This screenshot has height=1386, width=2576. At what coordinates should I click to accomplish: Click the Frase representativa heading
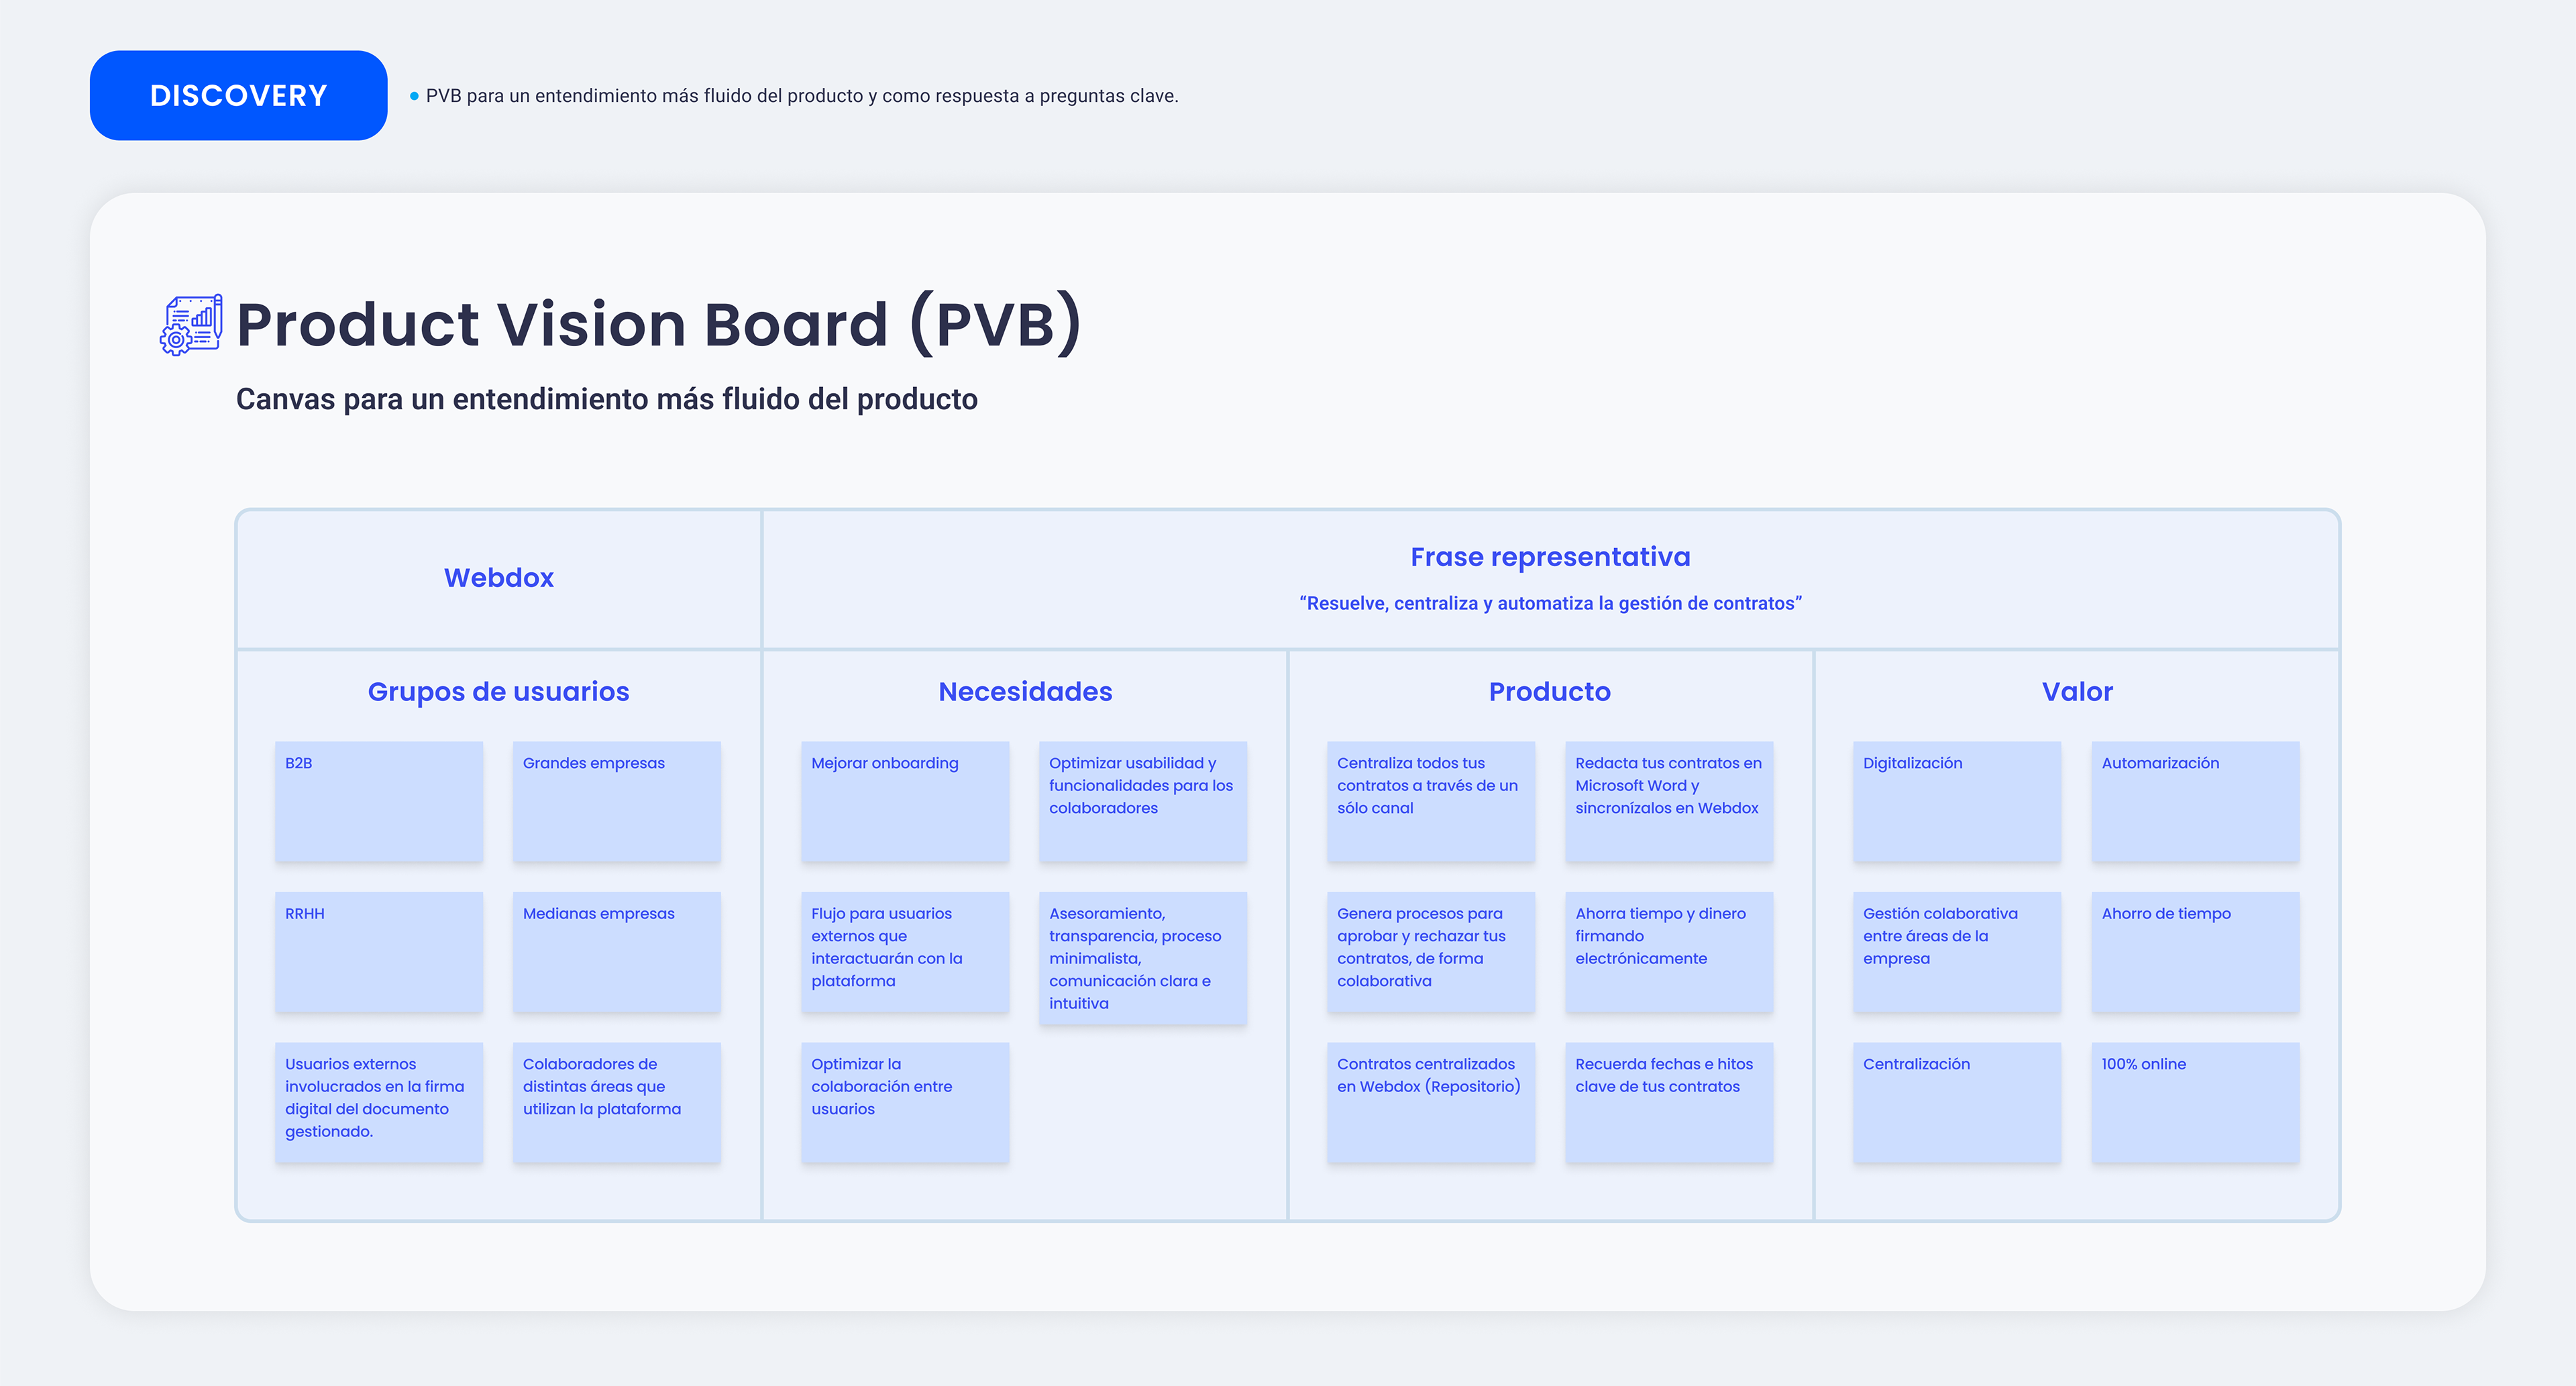1549,557
